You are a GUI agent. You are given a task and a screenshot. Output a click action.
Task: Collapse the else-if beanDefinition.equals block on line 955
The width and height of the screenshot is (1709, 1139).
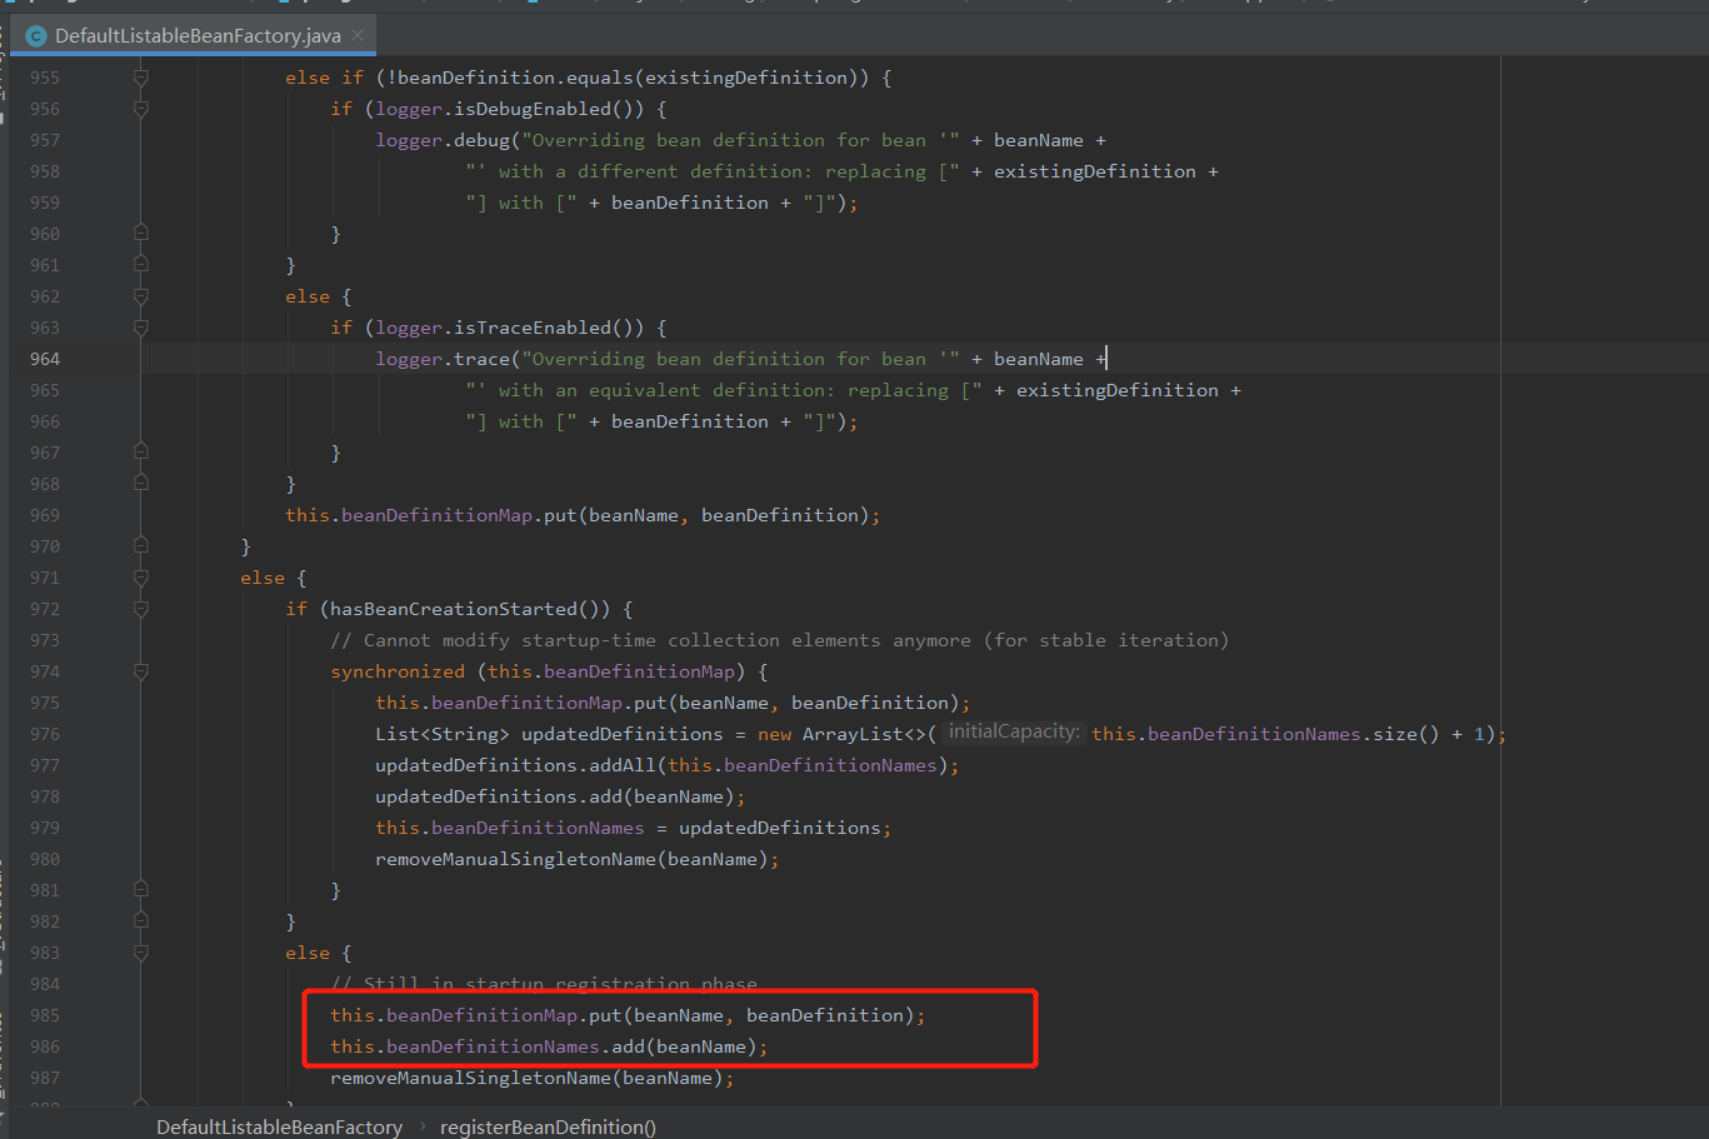[140, 77]
